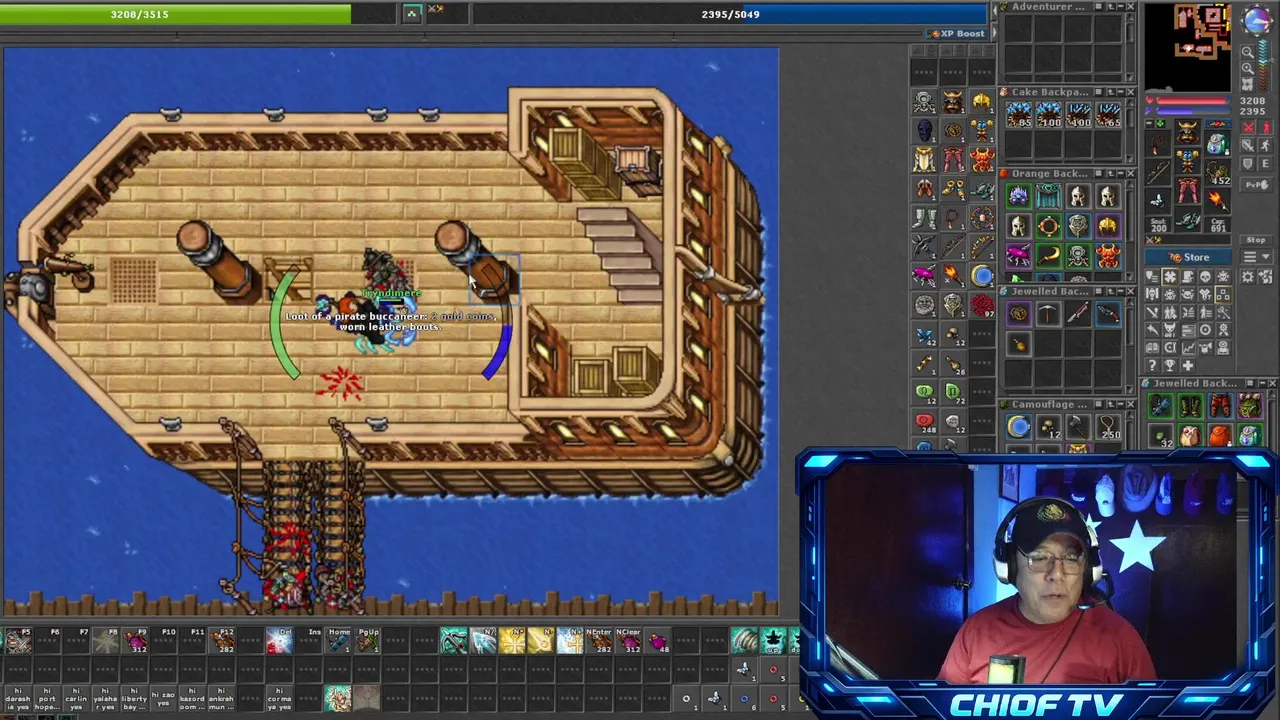Use the F9 hotkey potion 312
1280x720 pixels.
click(x=135, y=641)
